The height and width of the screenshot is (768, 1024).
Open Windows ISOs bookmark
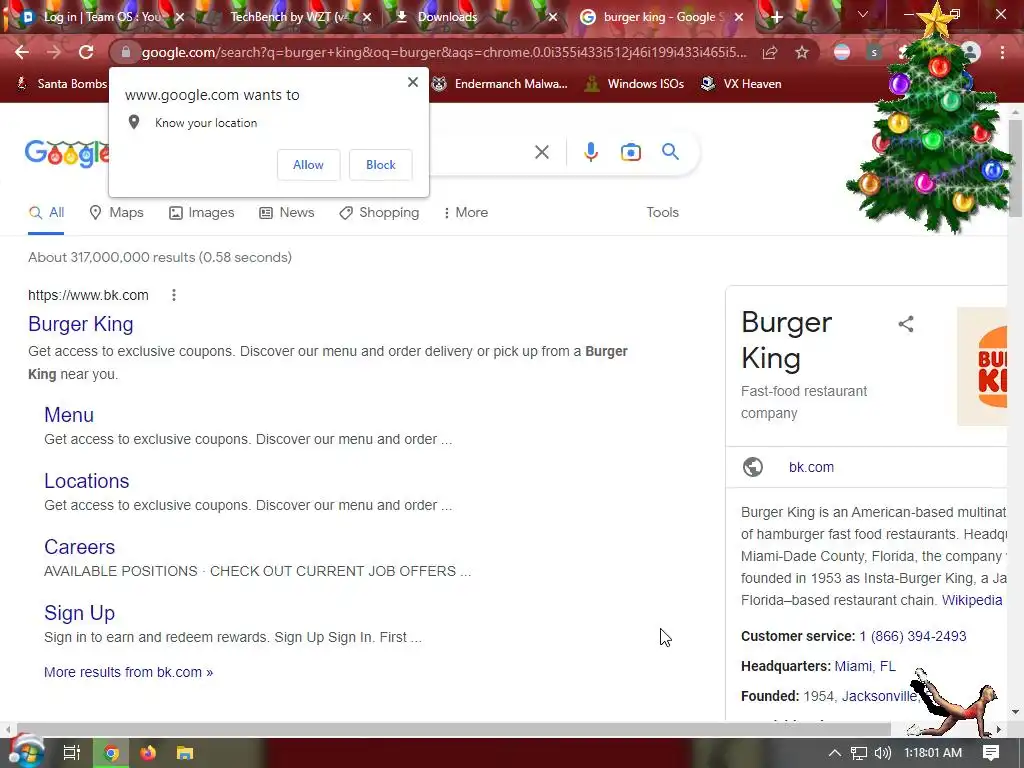(633, 84)
